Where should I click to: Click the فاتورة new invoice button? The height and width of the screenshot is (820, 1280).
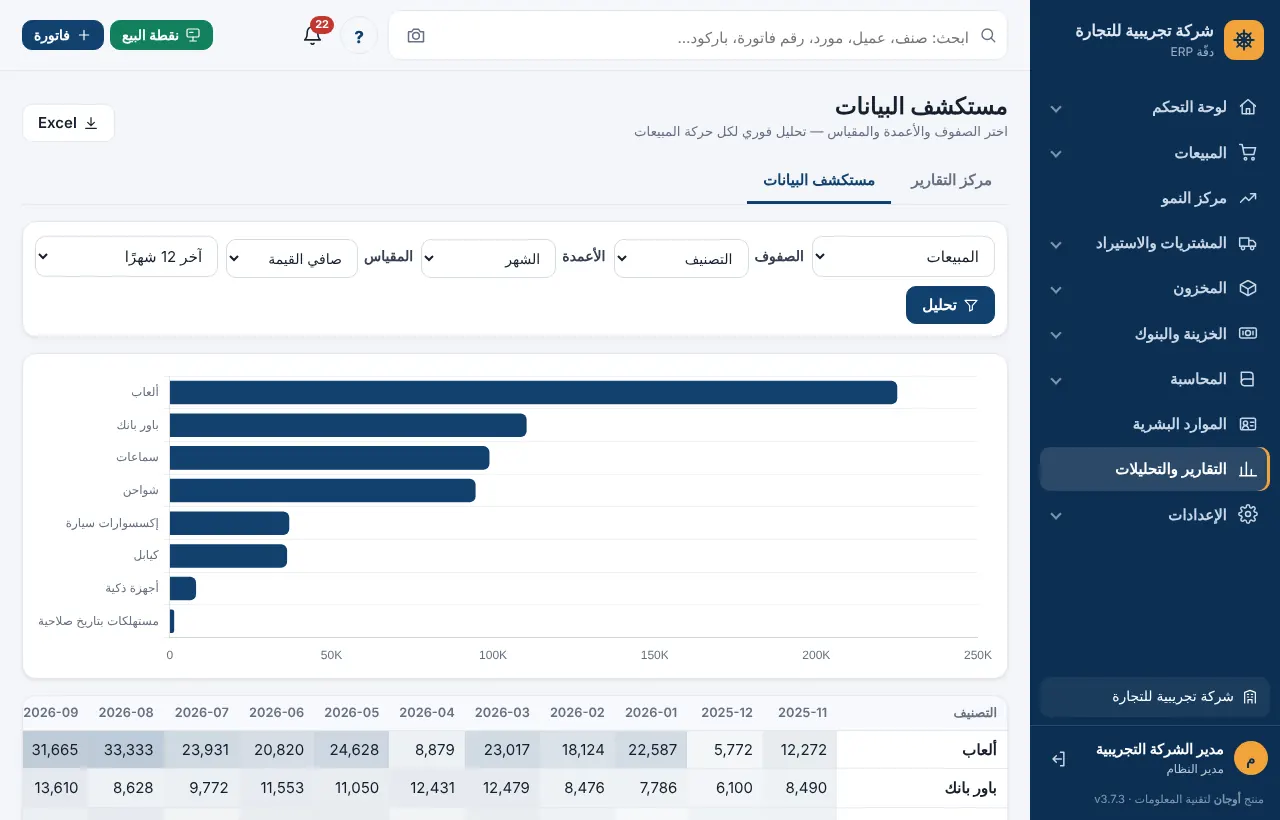(63, 35)
